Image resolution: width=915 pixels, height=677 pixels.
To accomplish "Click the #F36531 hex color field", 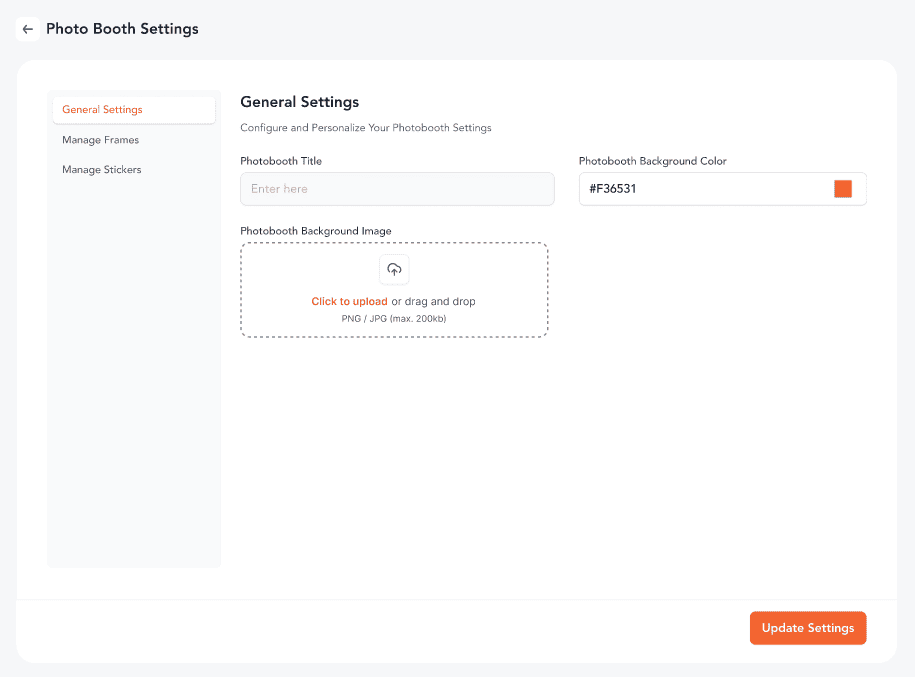I will pyautogui.click(x=722, y=189).
